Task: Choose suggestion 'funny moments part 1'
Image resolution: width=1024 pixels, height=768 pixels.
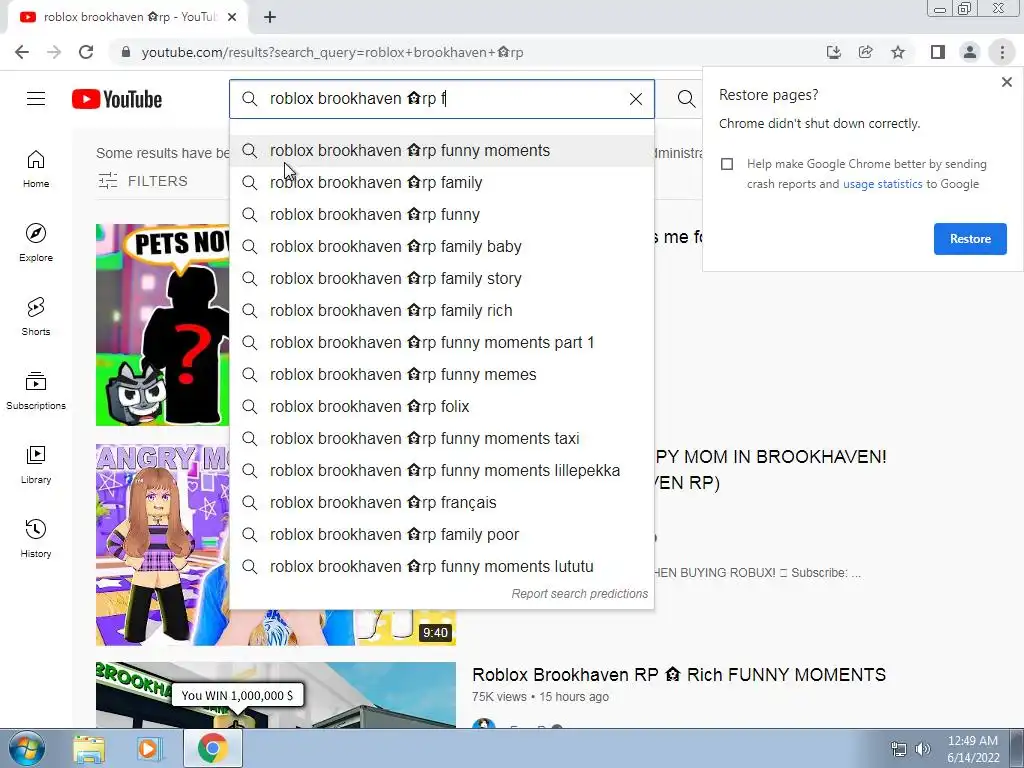Action: (x=441, y=343)
